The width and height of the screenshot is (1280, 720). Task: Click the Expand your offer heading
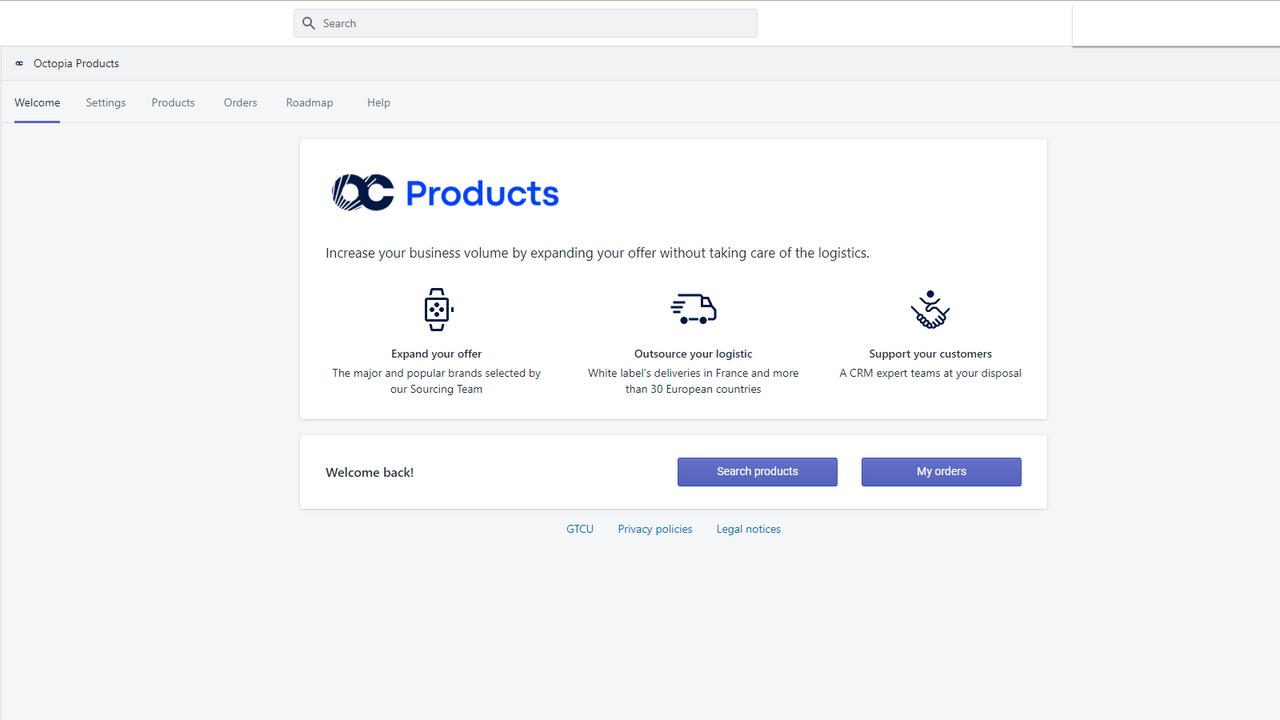point(437,354)
